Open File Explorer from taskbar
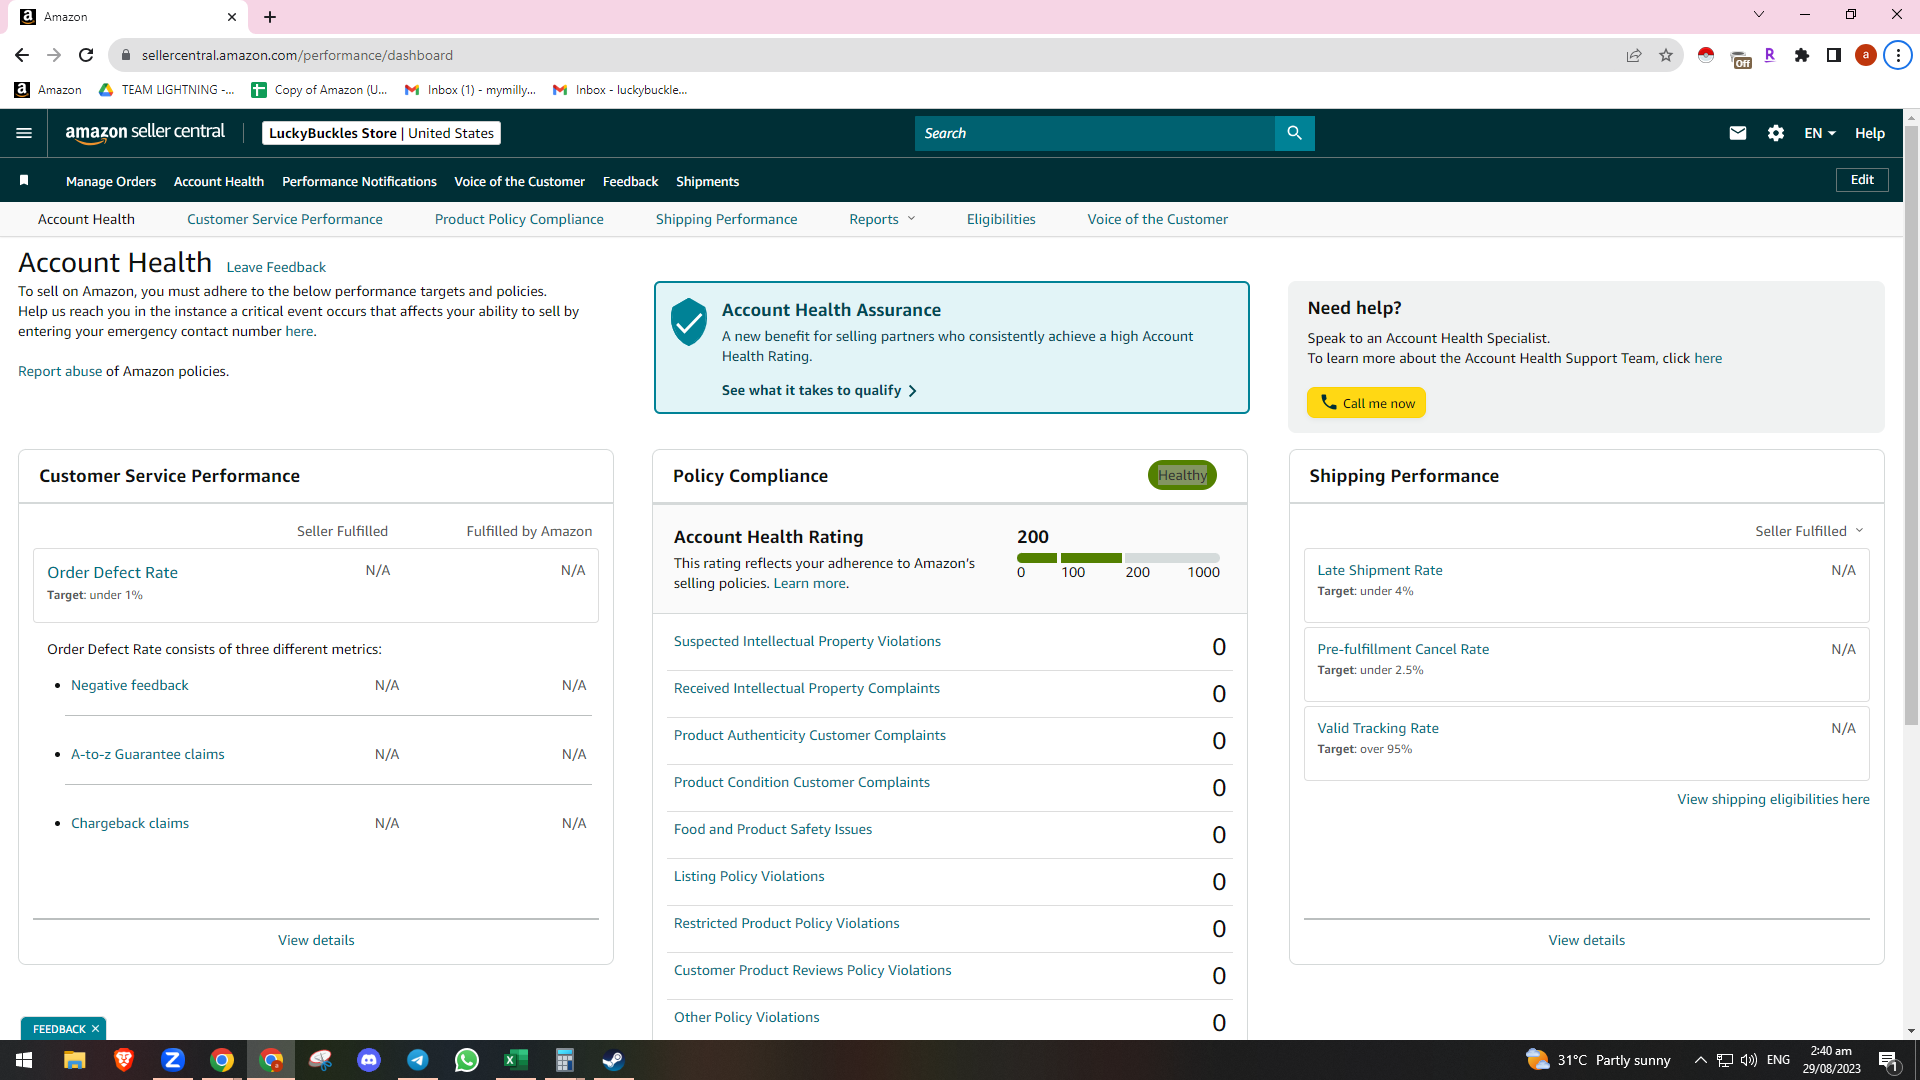 pos(75,1060)
